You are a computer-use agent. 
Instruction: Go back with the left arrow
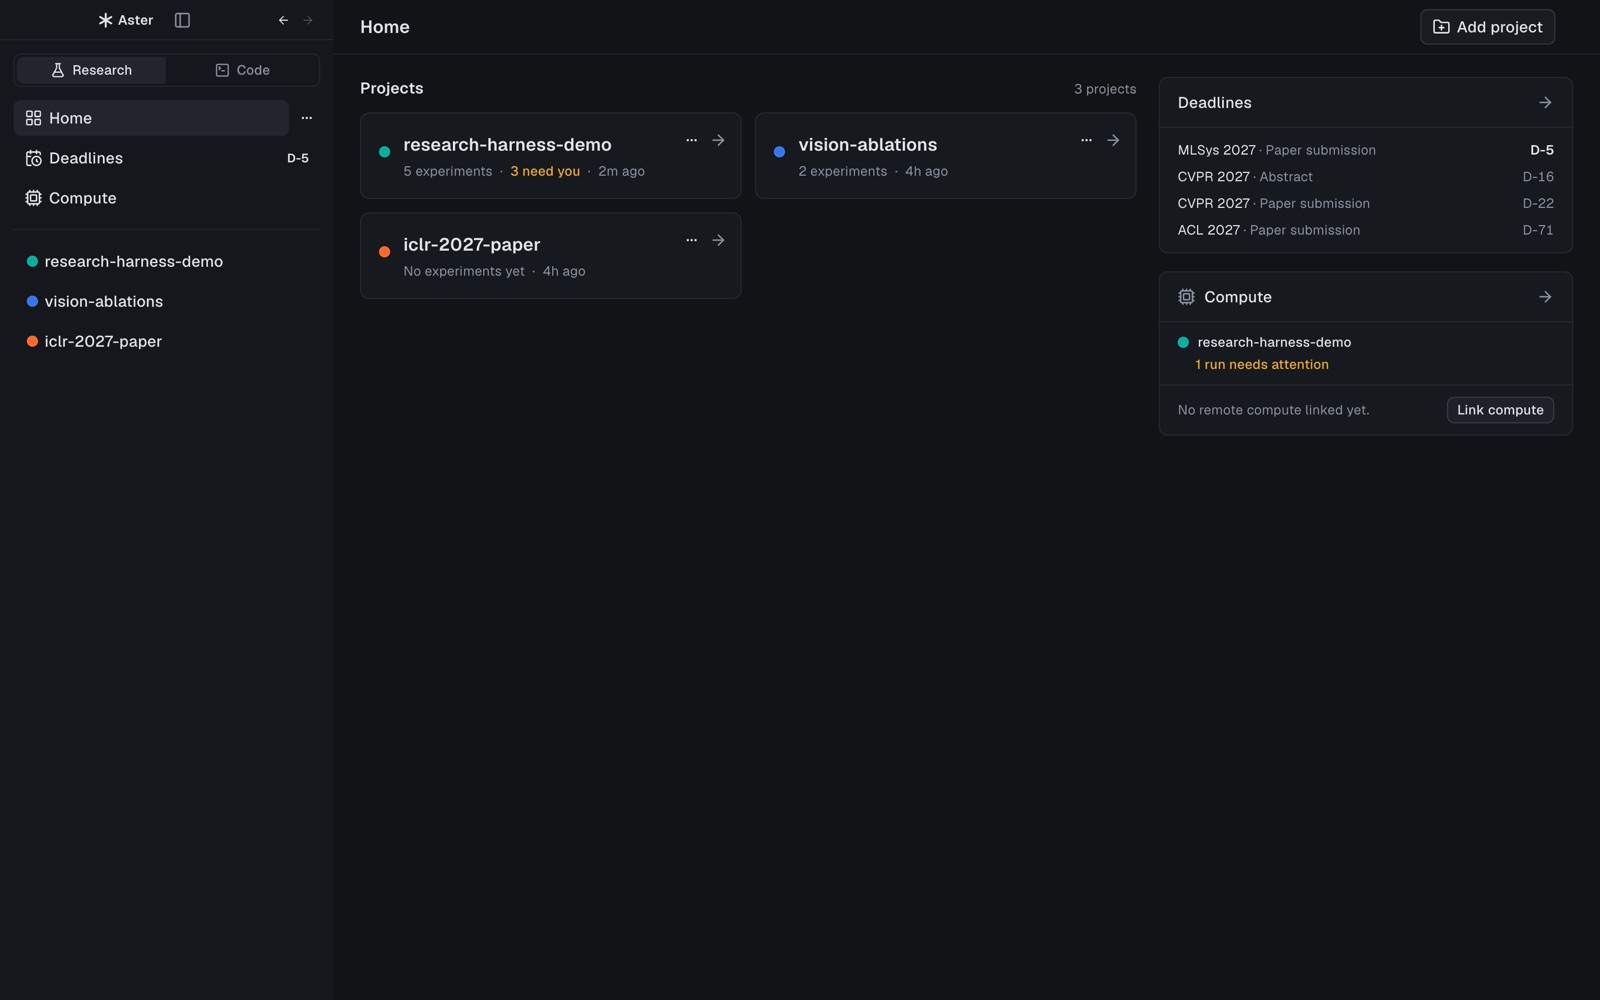pyautogui.click(x=283, y=20)
